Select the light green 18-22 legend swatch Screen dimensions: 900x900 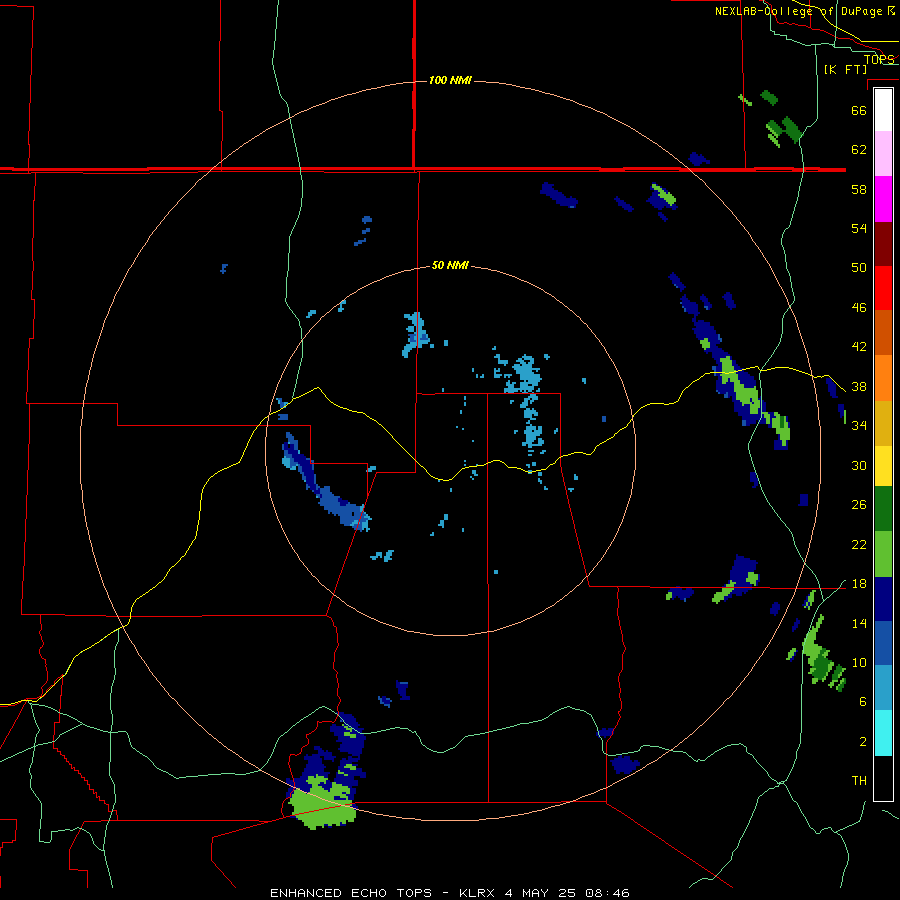pyautogui.click(x=883, y=554)
